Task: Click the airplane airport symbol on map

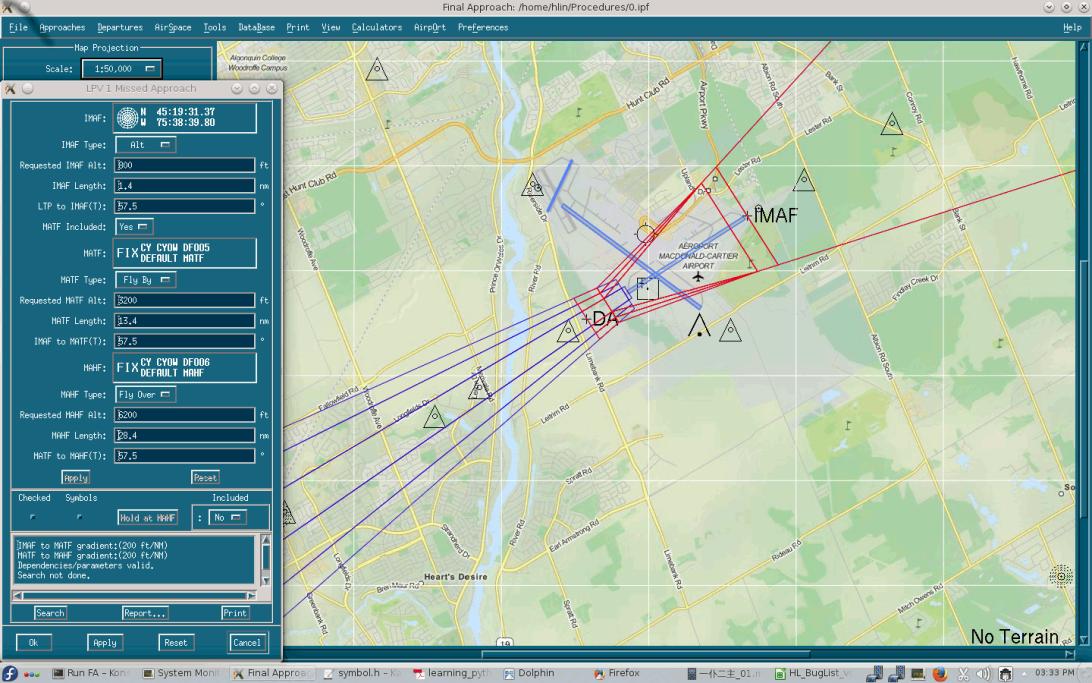Action: 698,276
